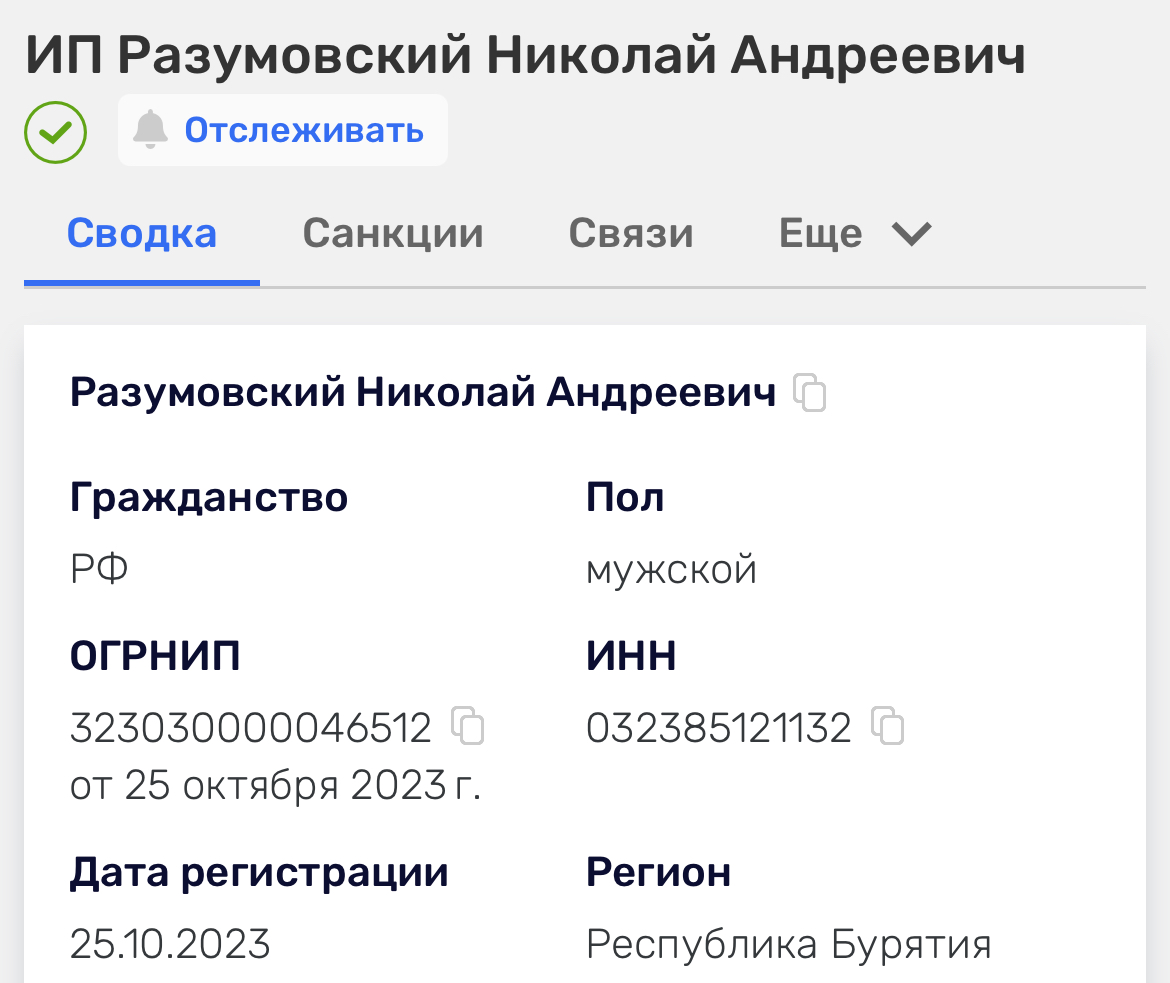This screenshot has height=983, width=1170.
Task: Copy the ОГРНИП number 323030000046512
Action: click(x=469, y=727)
